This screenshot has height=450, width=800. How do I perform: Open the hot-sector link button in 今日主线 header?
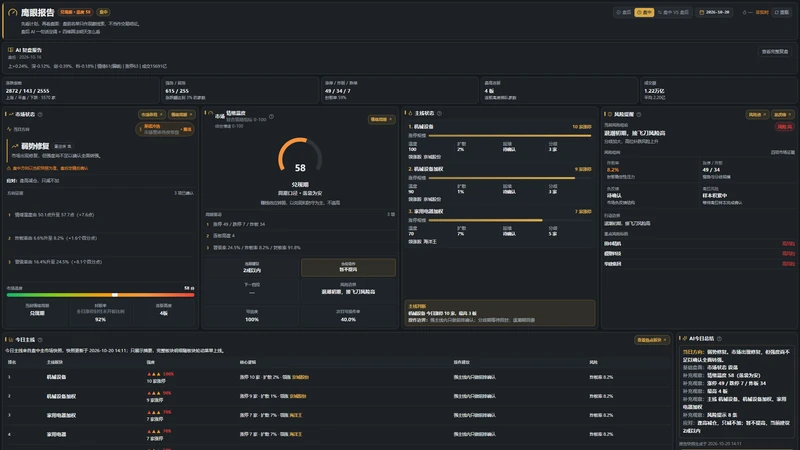[x=652, y=340]
